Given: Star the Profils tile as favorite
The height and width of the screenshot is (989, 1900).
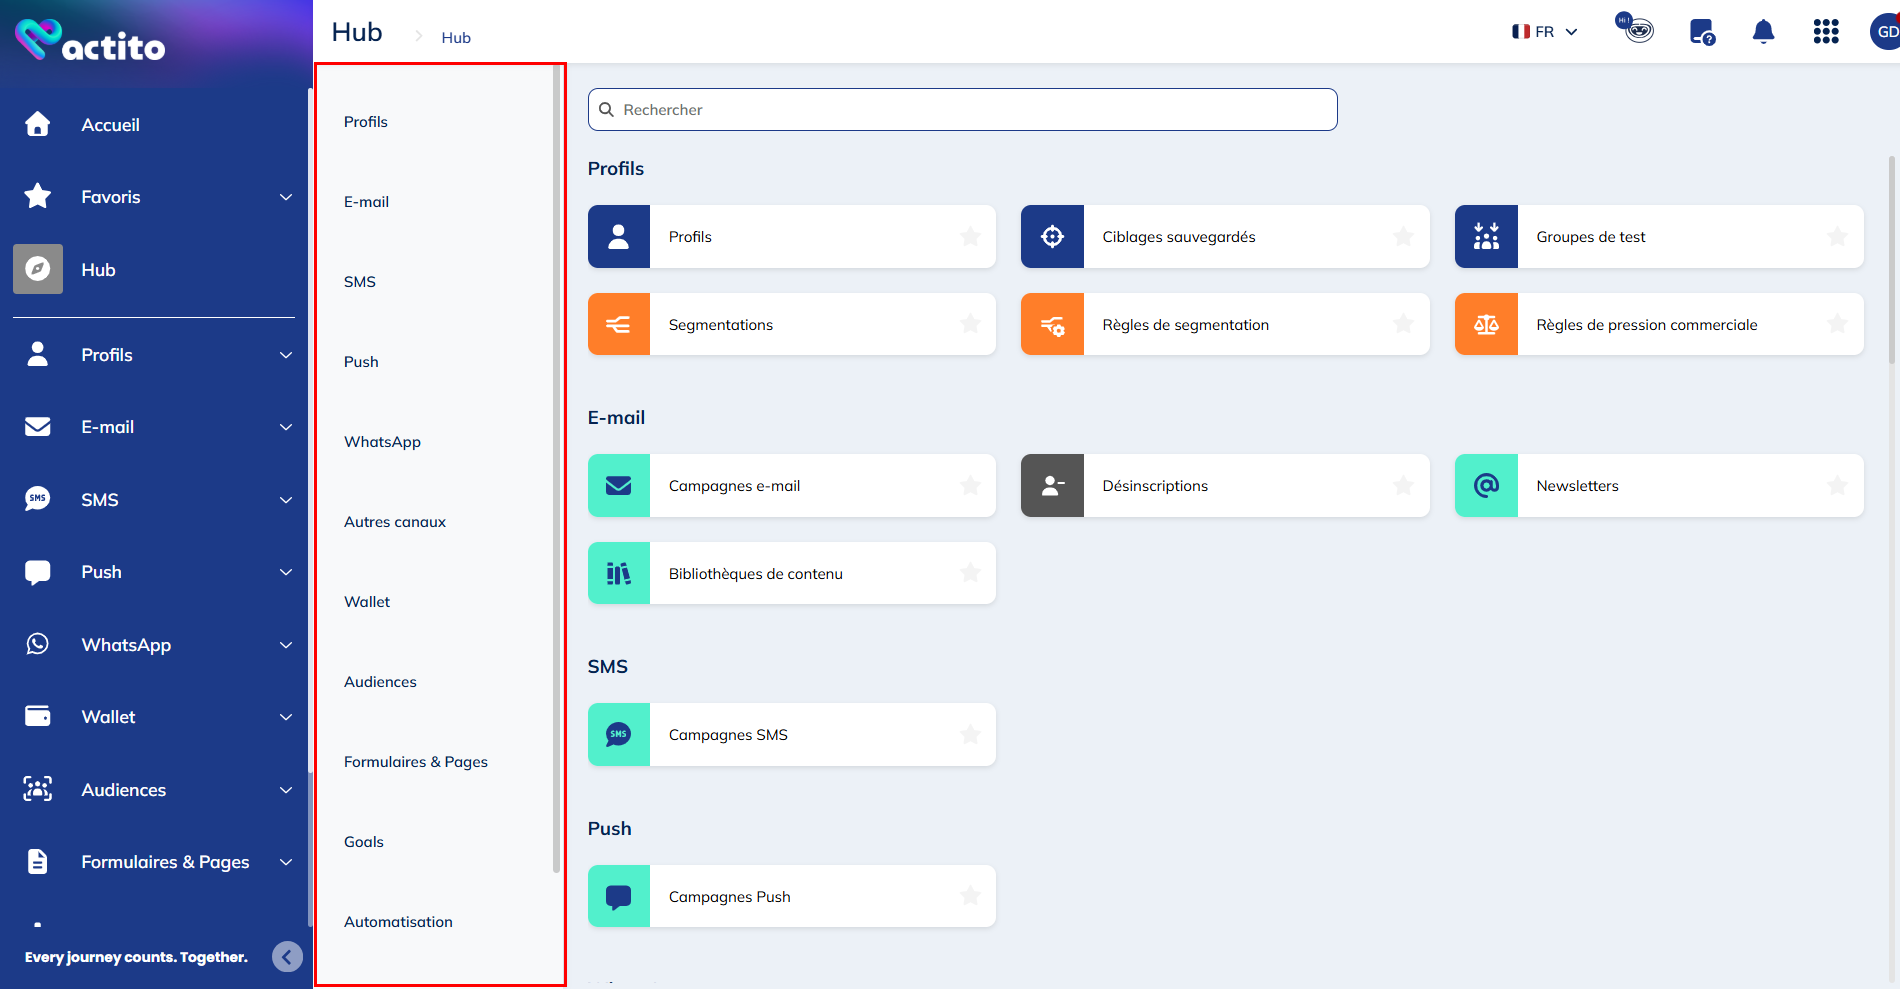Looking at the screenshot, I should 970,236.
